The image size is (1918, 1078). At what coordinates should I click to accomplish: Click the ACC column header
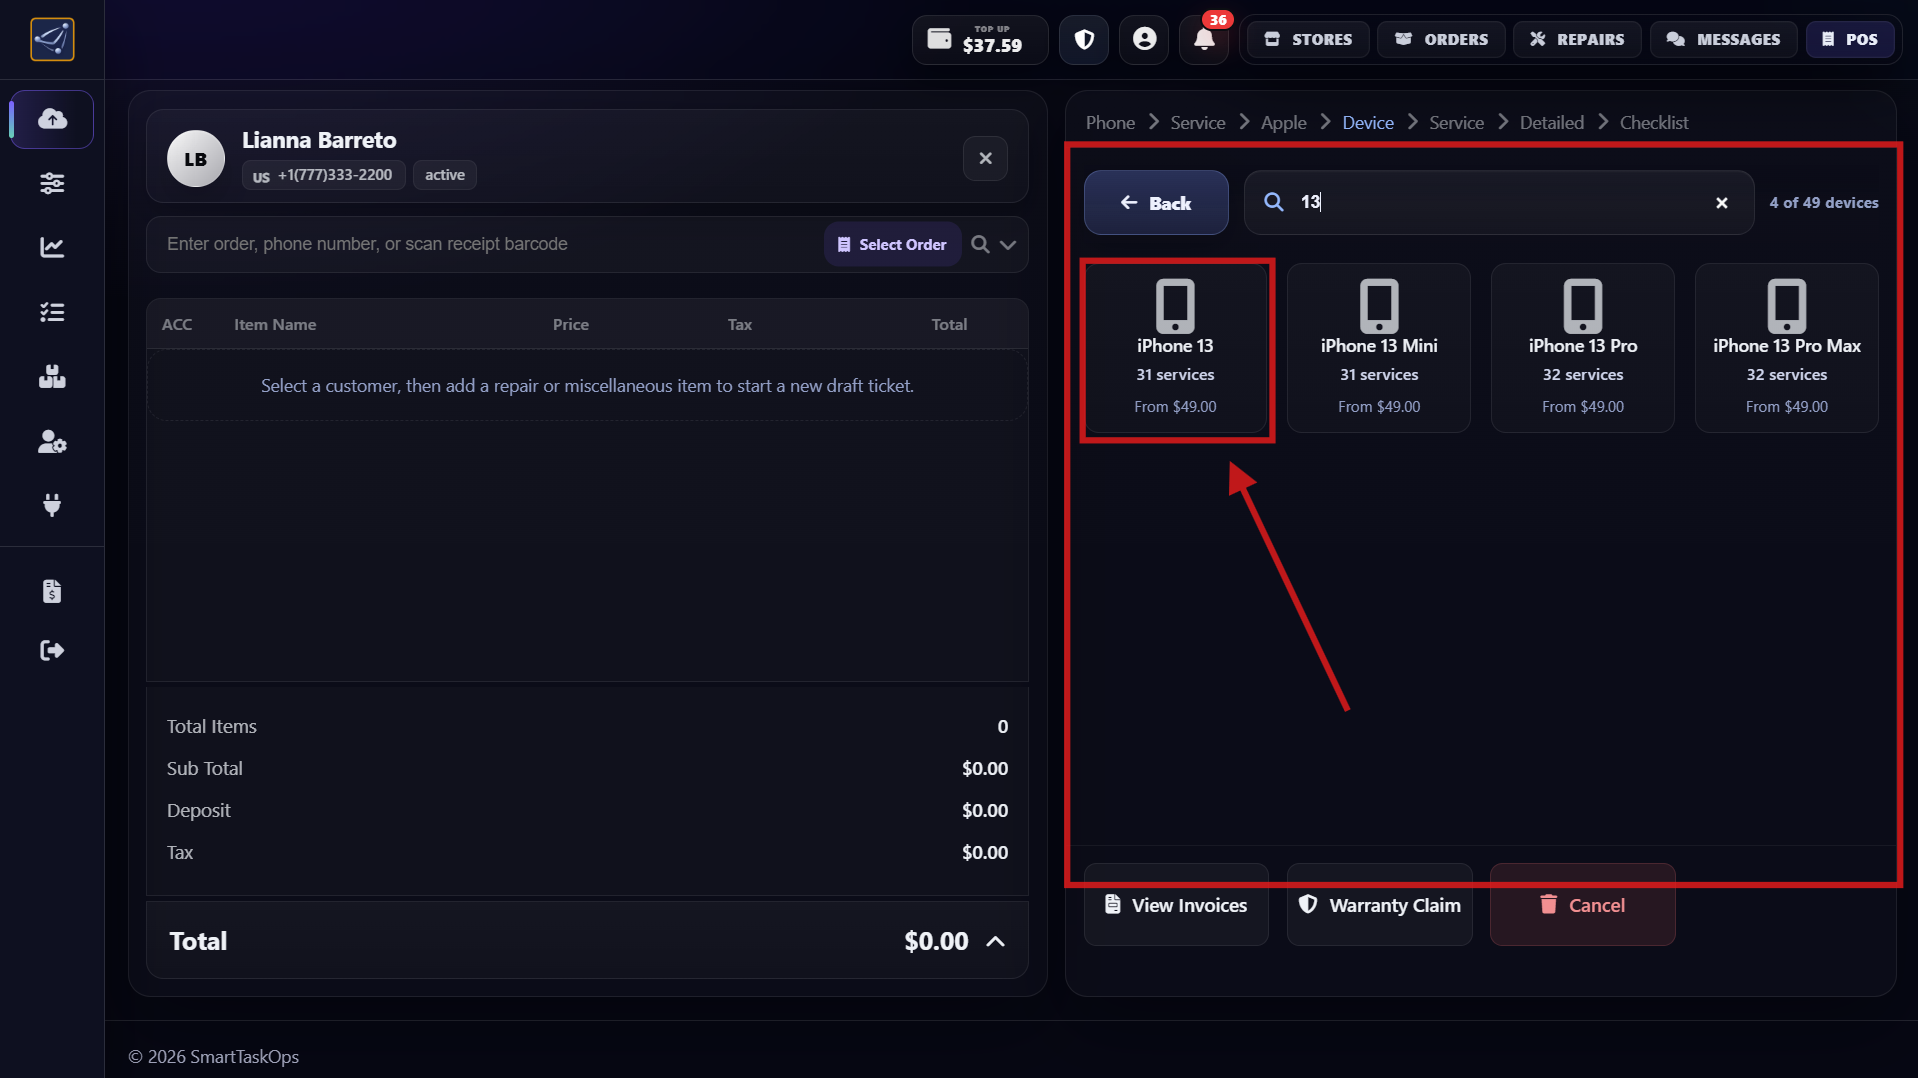[177, 325]
